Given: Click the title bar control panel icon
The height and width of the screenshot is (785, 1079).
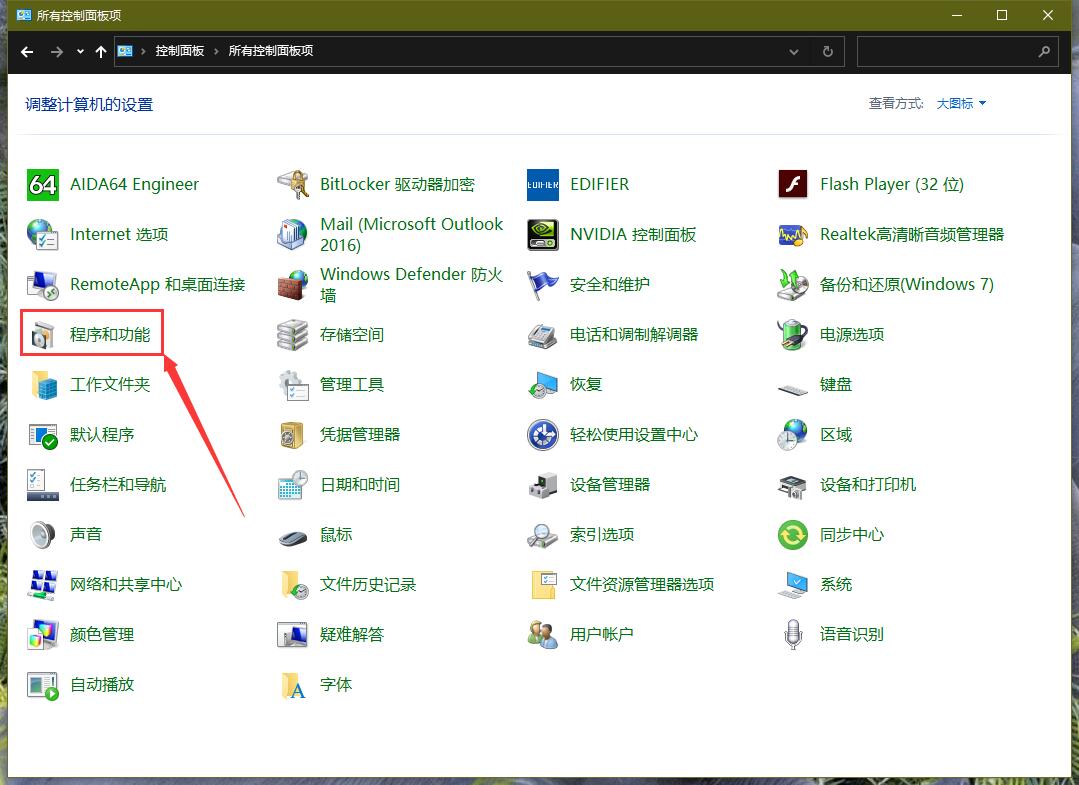Looking at the screenshot, I should point(23,15).
